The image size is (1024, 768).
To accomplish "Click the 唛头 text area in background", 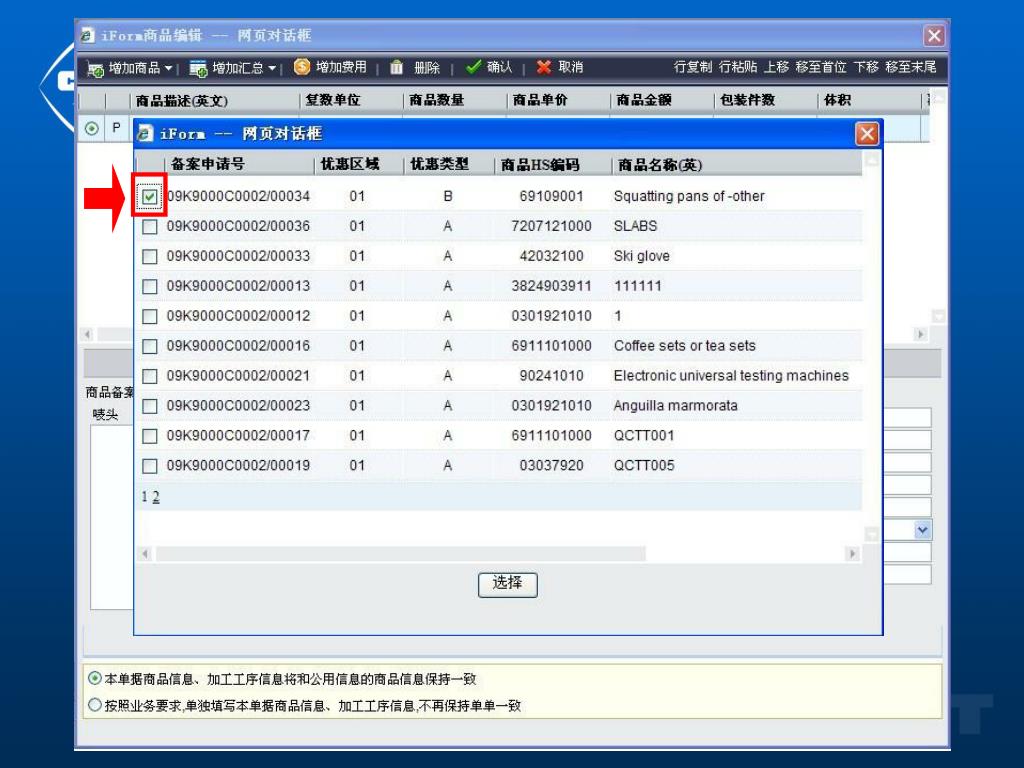I will pyautogui.click(x=112, y=517).
